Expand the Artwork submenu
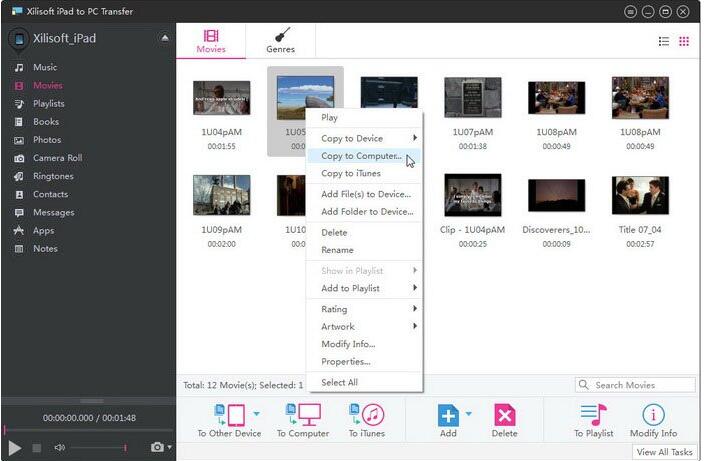This screenshot has width=704, height=461. coord(415,326)
